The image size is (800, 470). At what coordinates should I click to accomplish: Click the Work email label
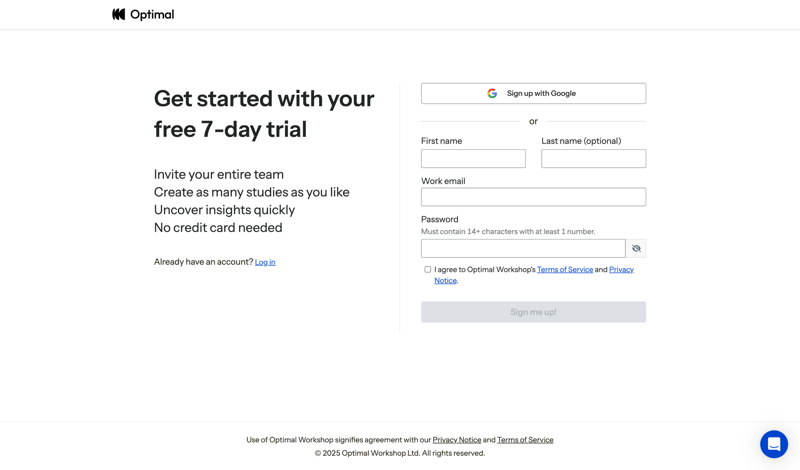(x=443, y=181)
